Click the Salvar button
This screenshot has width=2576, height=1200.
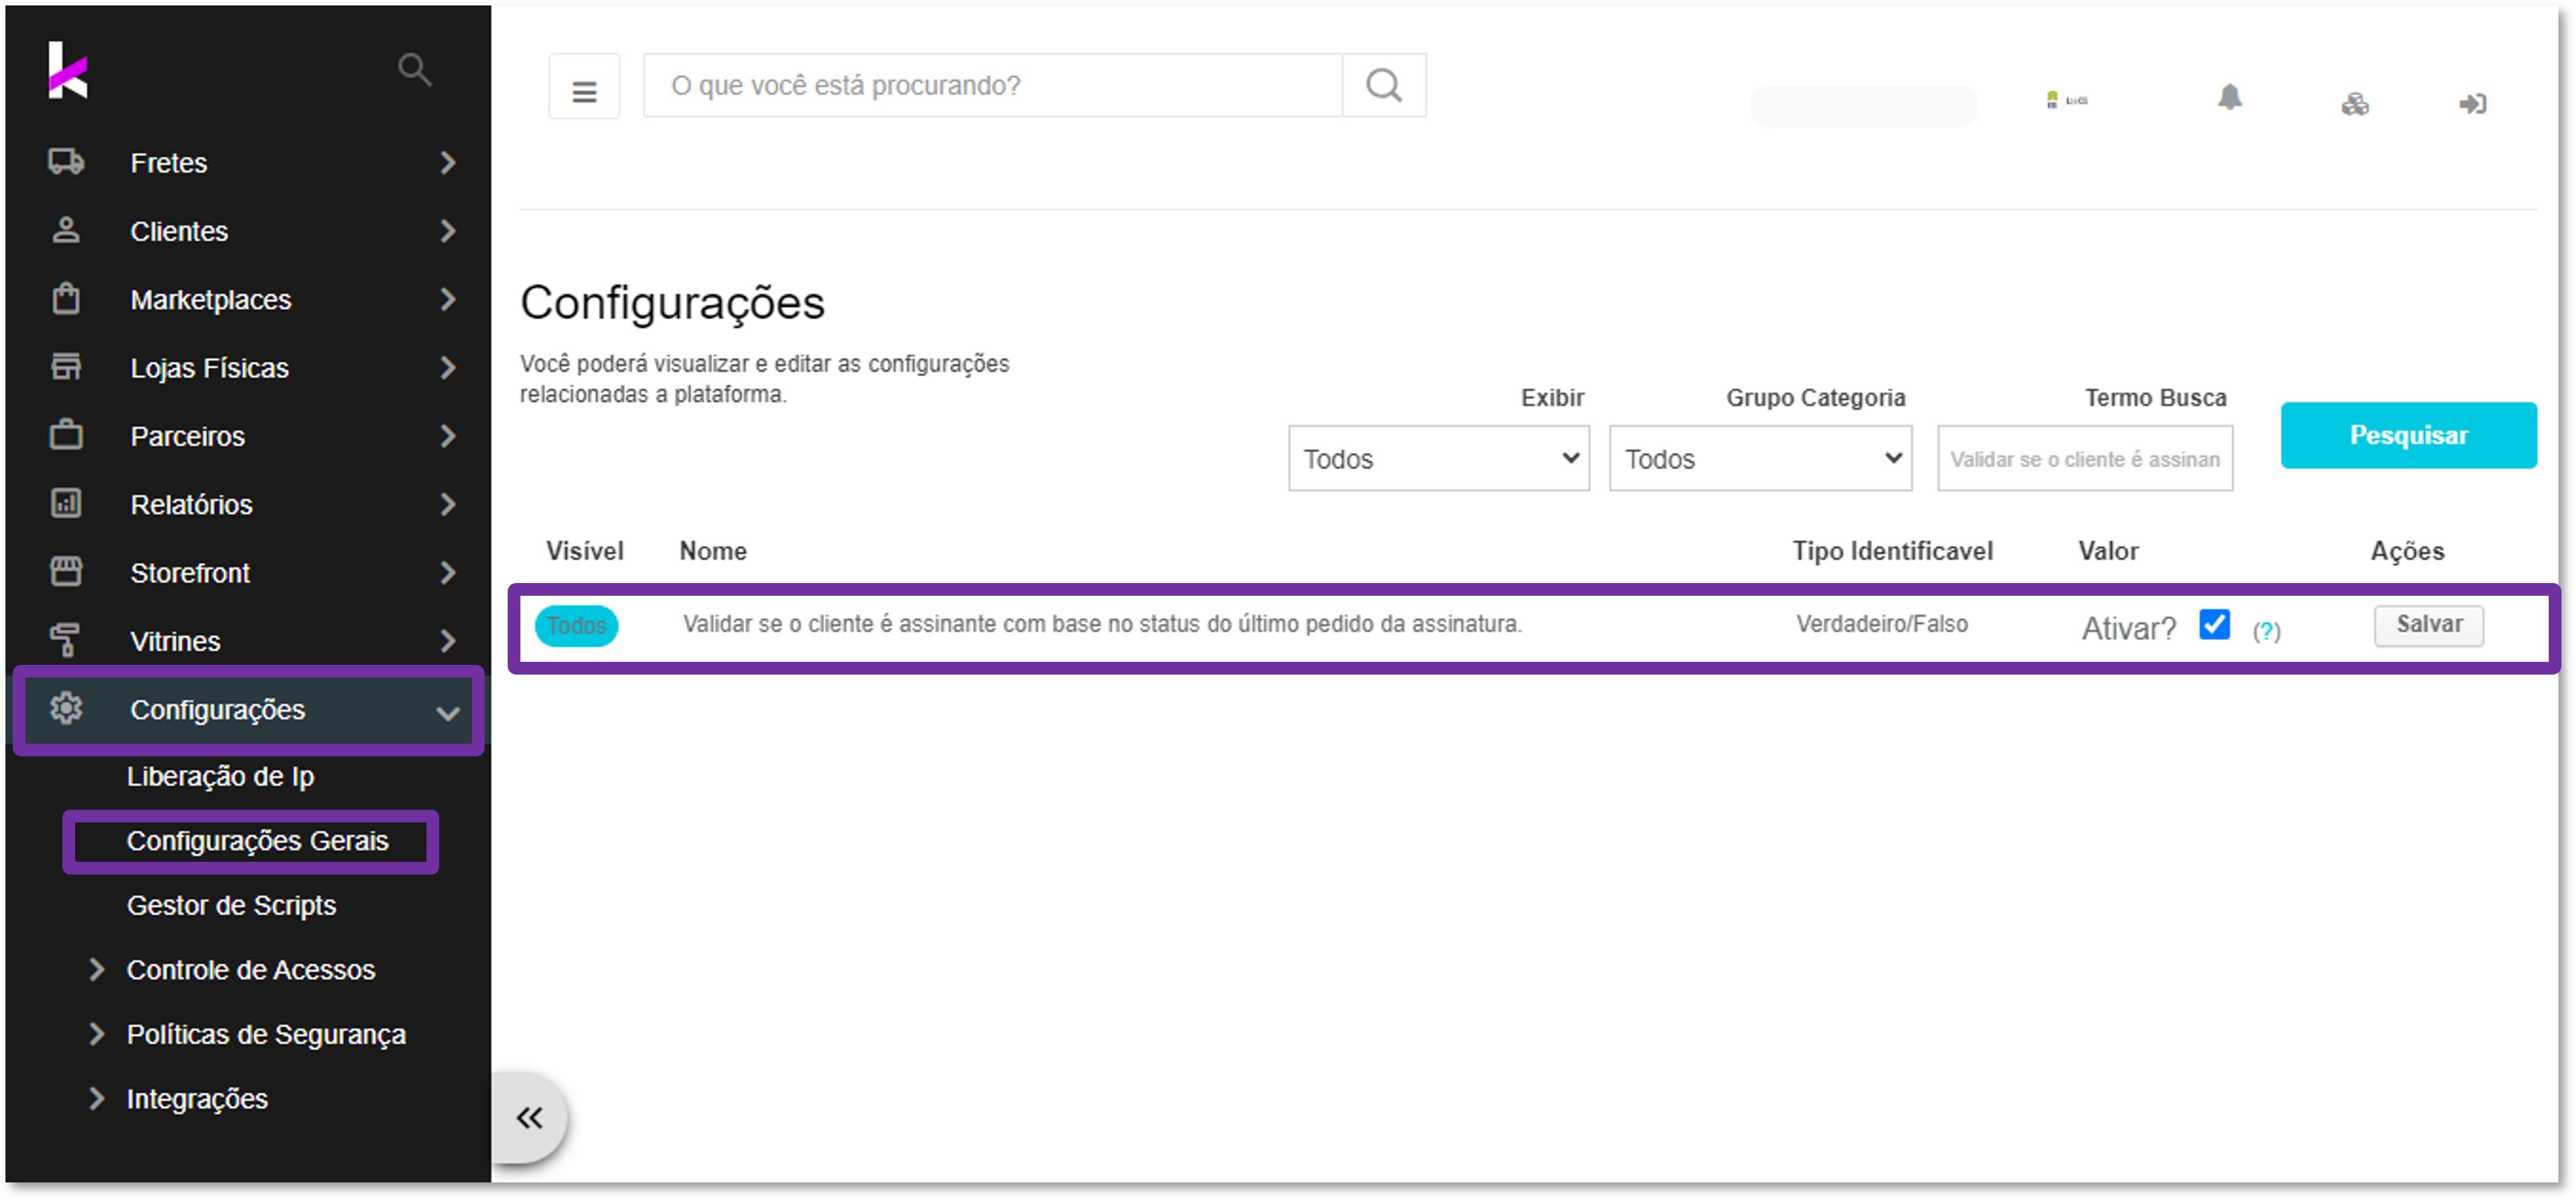2428,625
